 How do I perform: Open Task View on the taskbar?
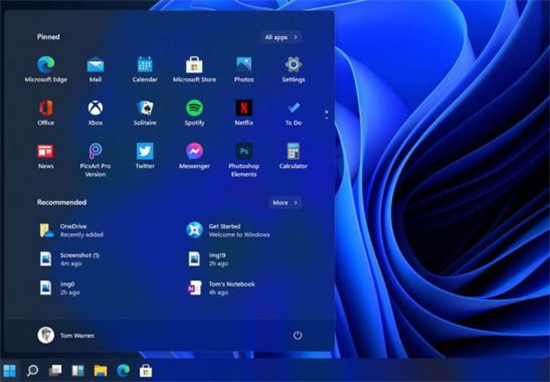coord(55,370)
